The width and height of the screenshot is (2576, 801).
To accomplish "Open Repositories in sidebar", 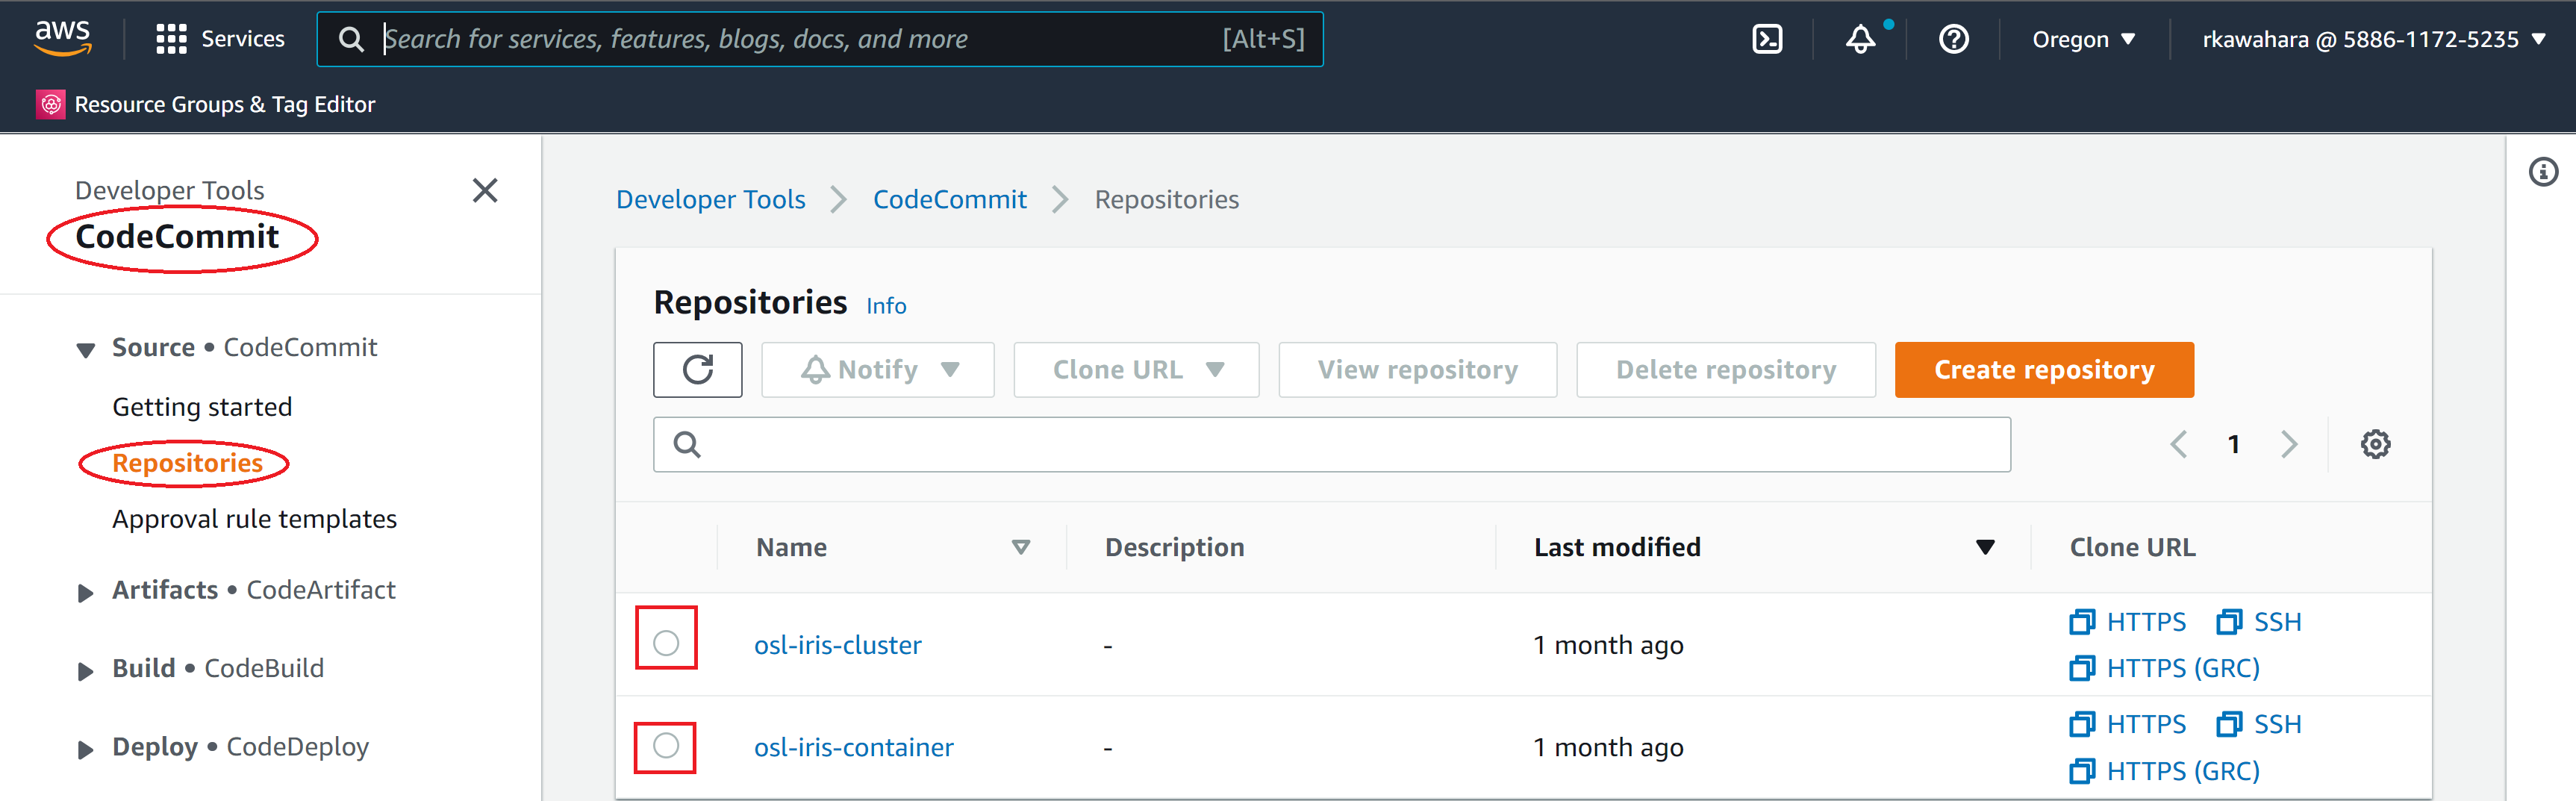I will point(187,463).
